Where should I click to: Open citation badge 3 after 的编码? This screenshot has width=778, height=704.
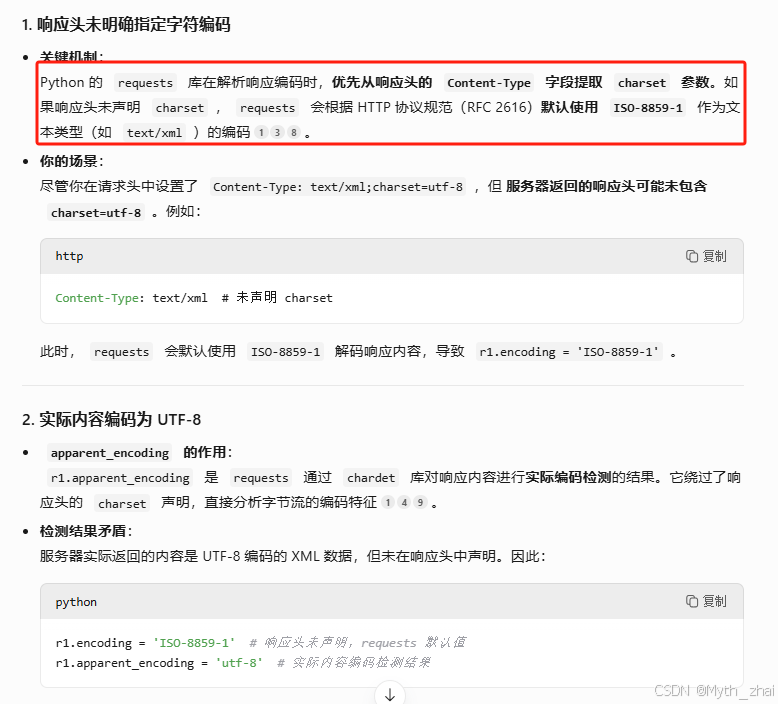(277, 132)
